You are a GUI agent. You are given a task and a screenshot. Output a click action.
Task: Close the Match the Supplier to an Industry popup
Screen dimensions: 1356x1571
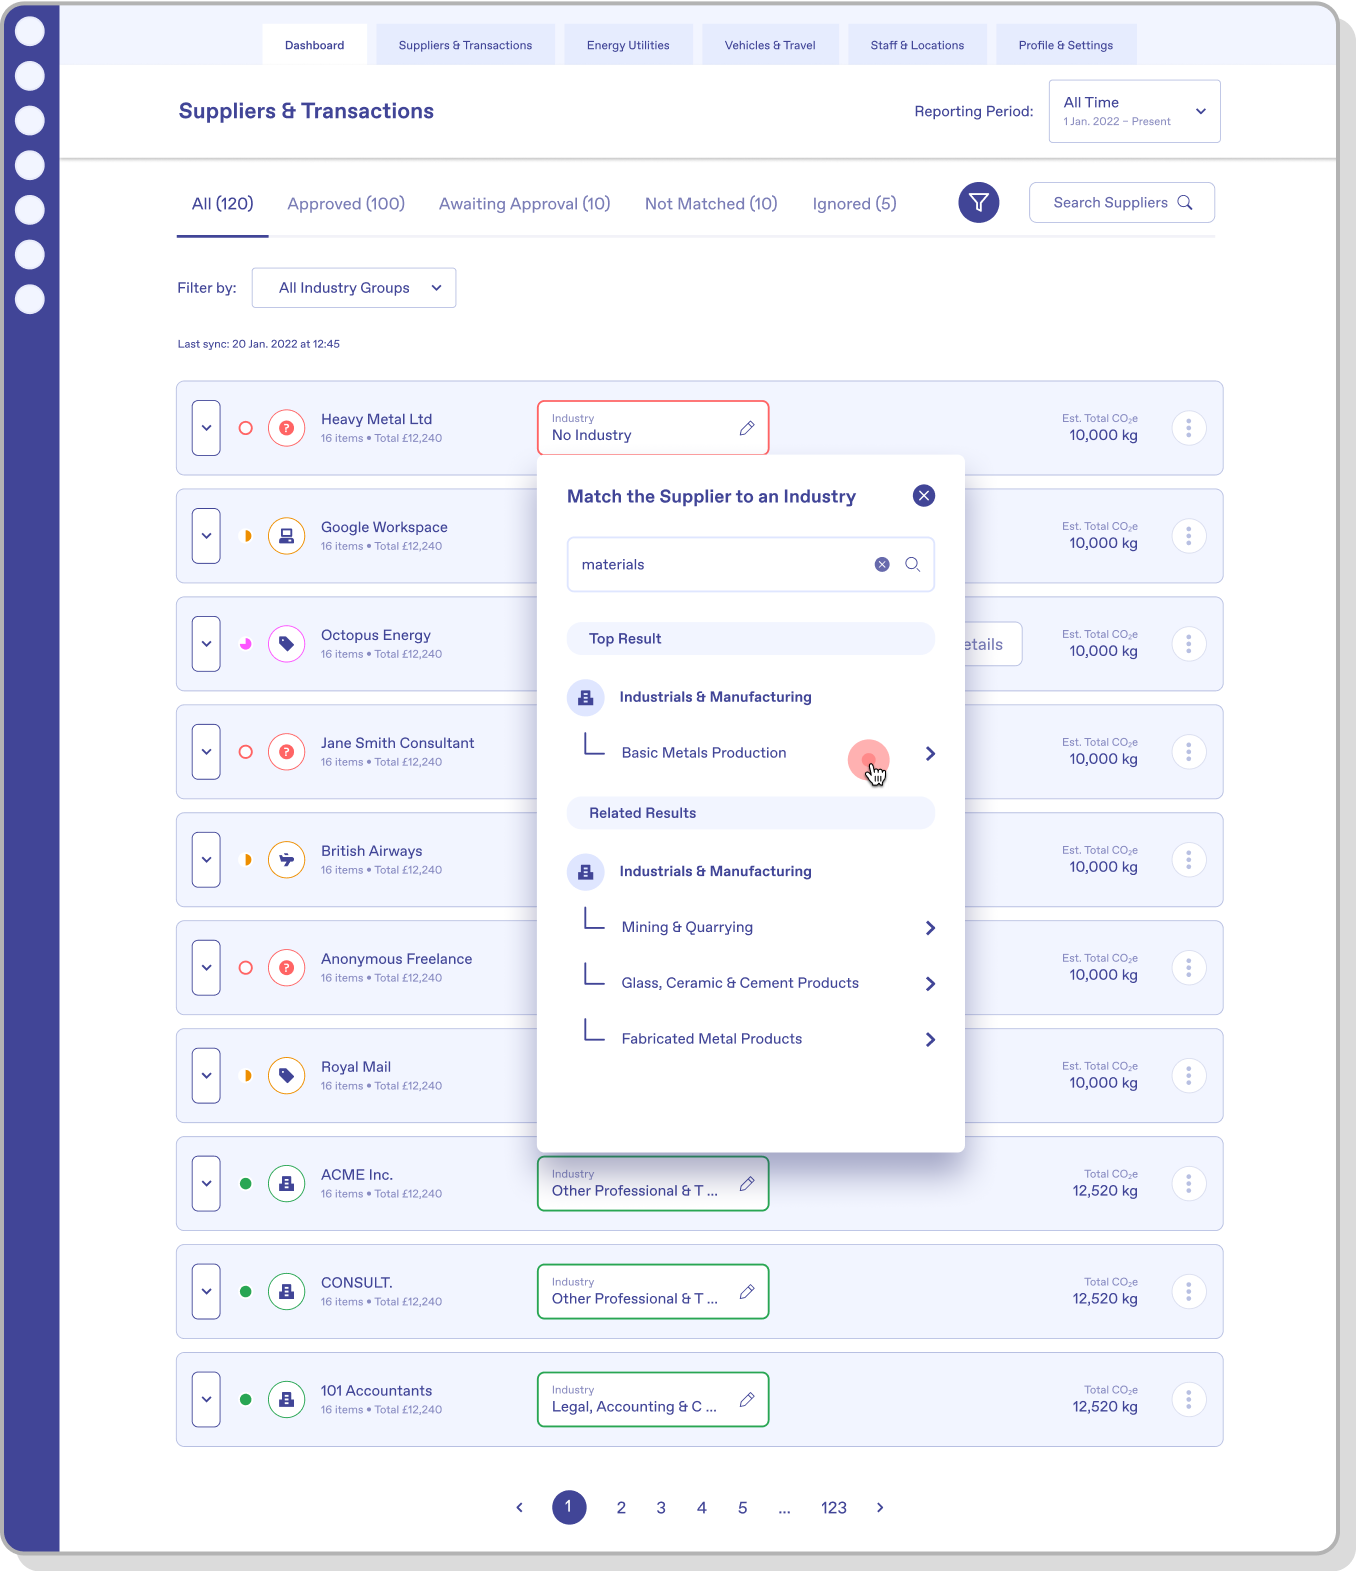[924, 496]
